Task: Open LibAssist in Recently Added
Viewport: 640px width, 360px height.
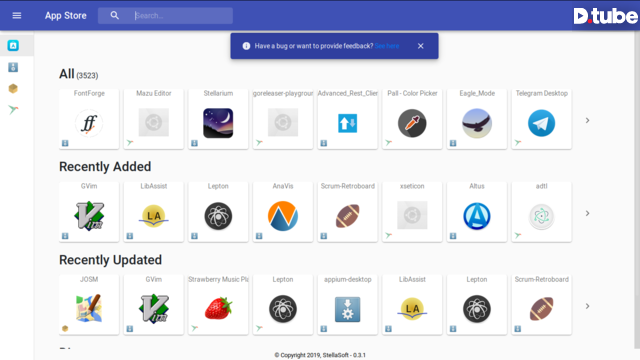Action: coord(153,212)
